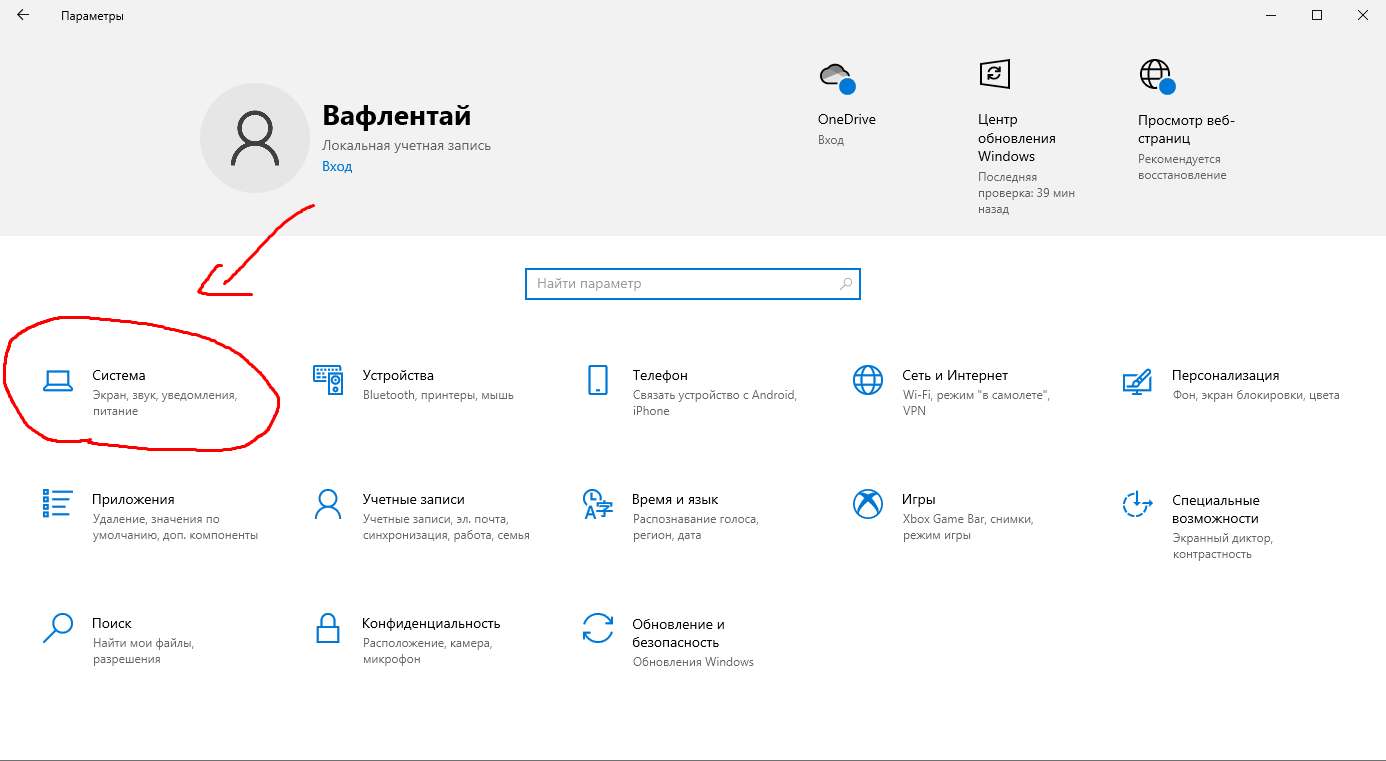The width and height of the screenshot is (1386, 761).
Task: Open the Сеть и Интернет title
Action: (955, 375)
